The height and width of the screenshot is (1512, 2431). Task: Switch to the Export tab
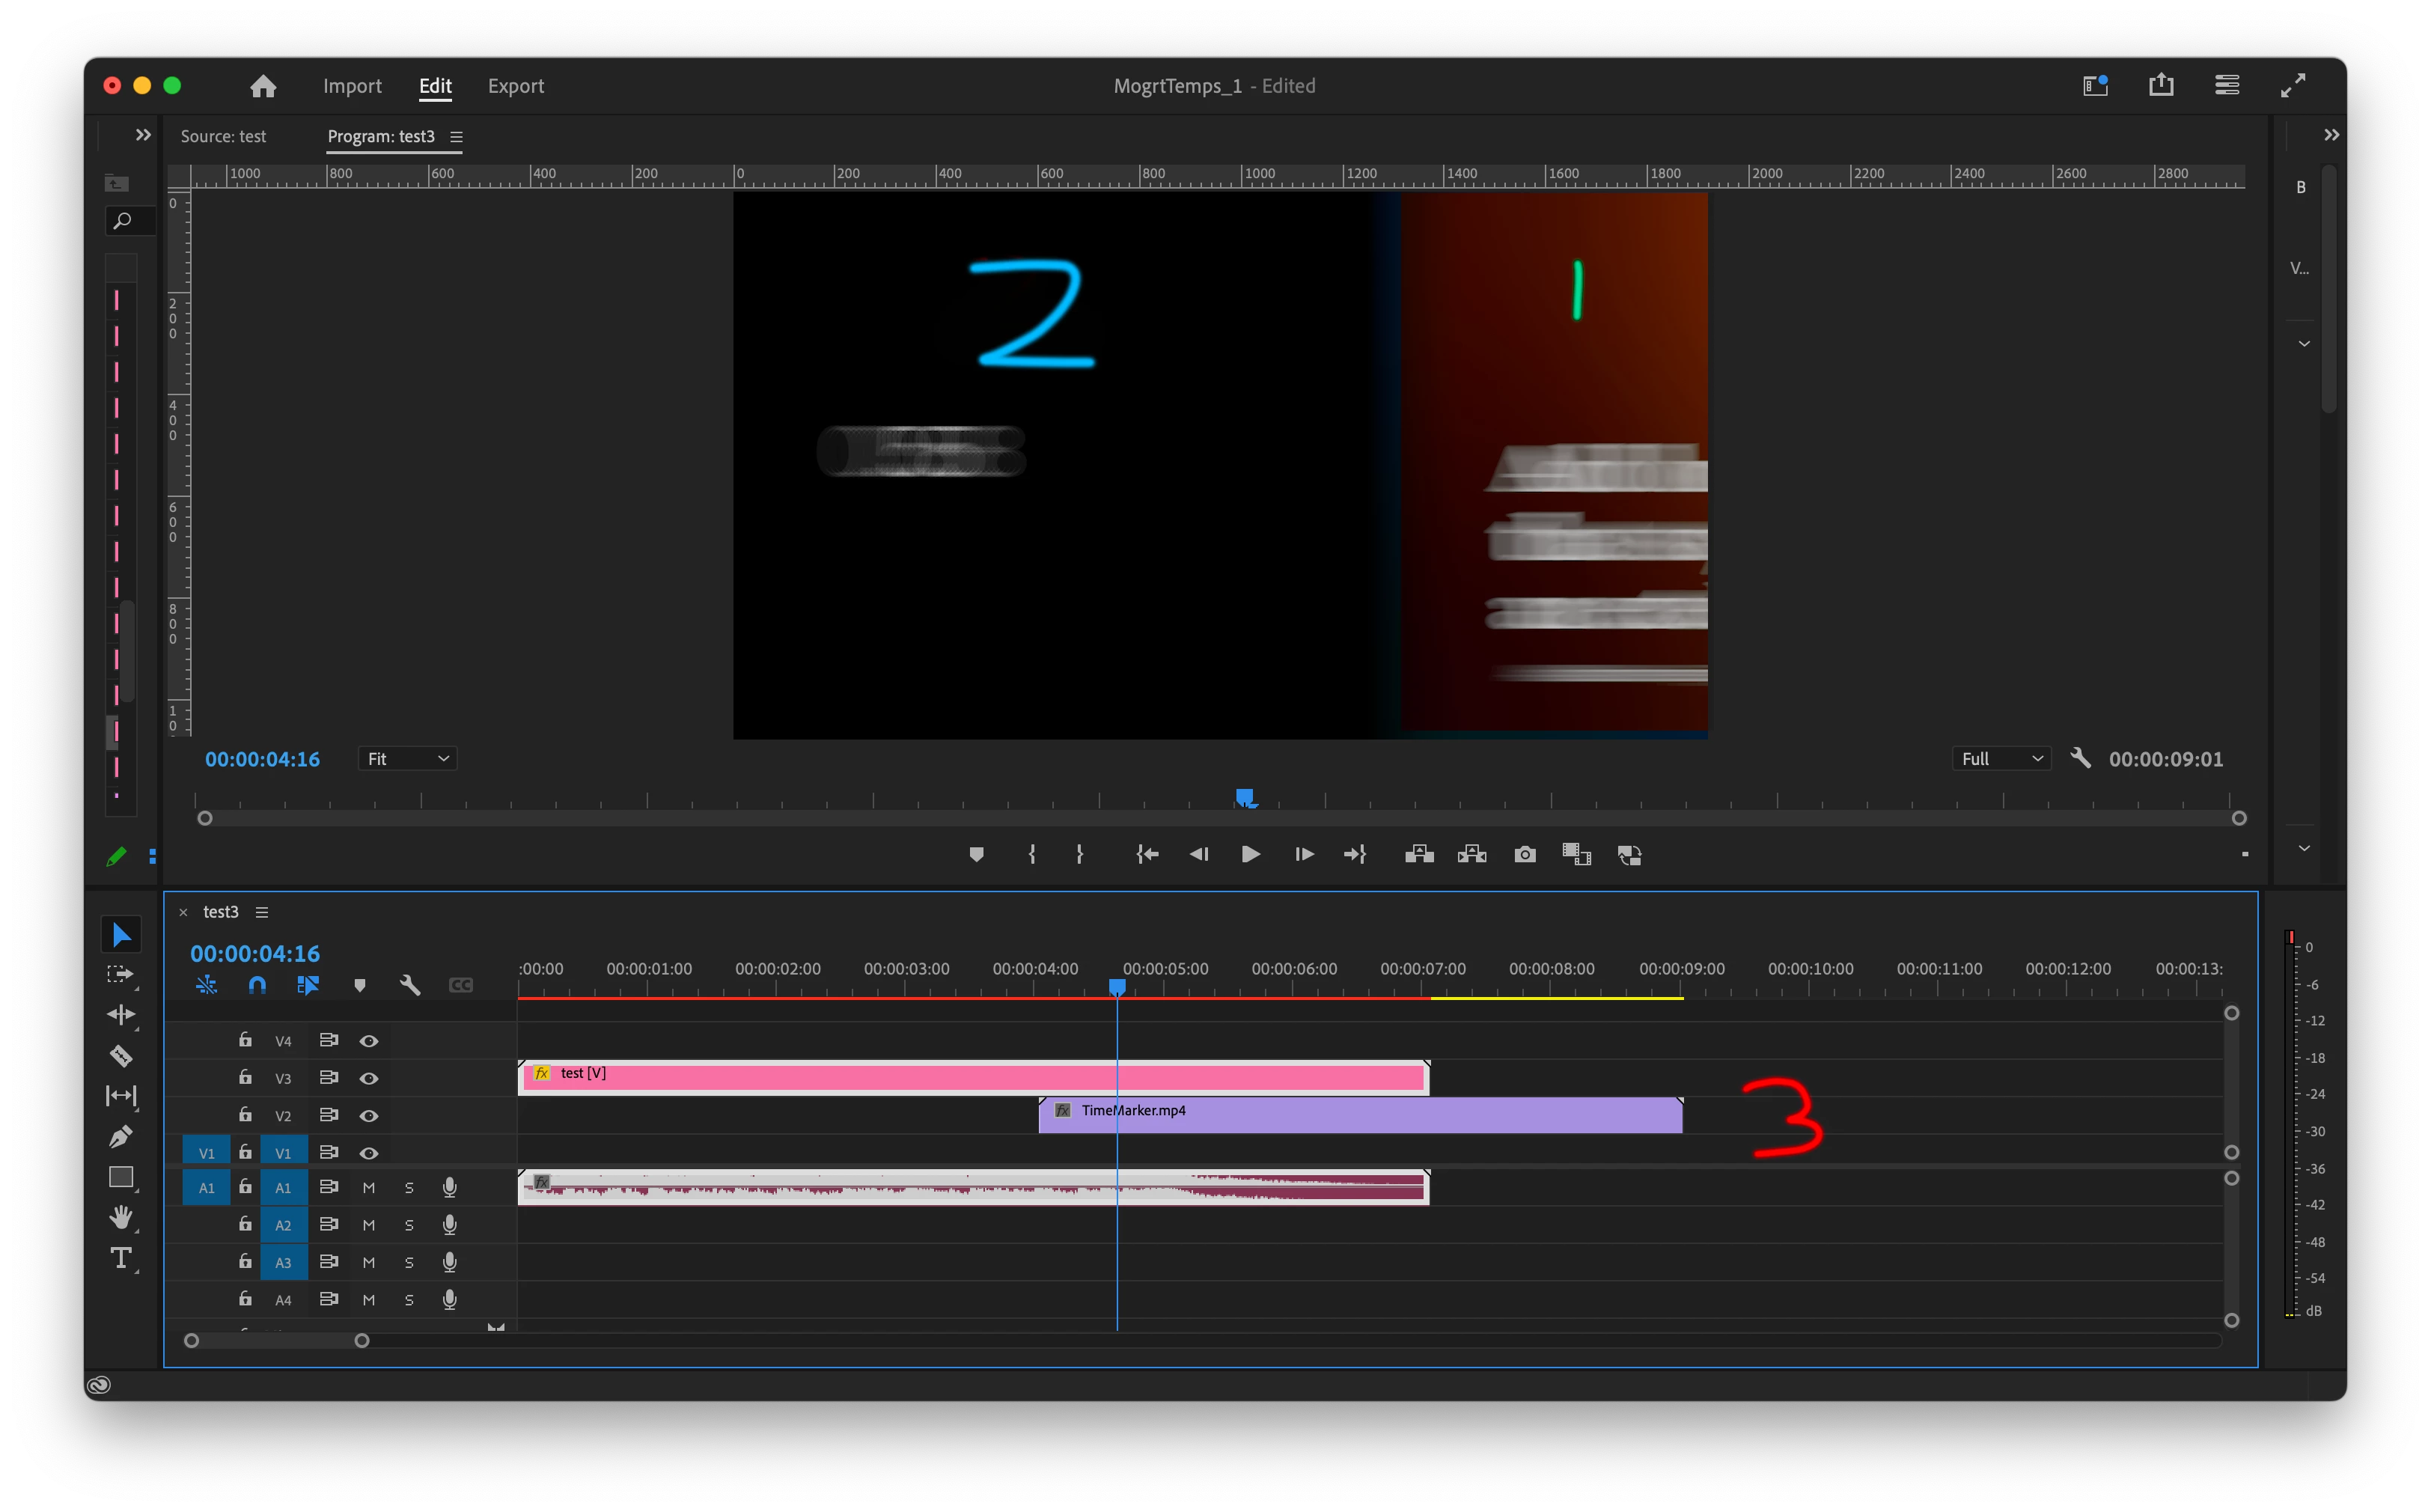point(515,86)
